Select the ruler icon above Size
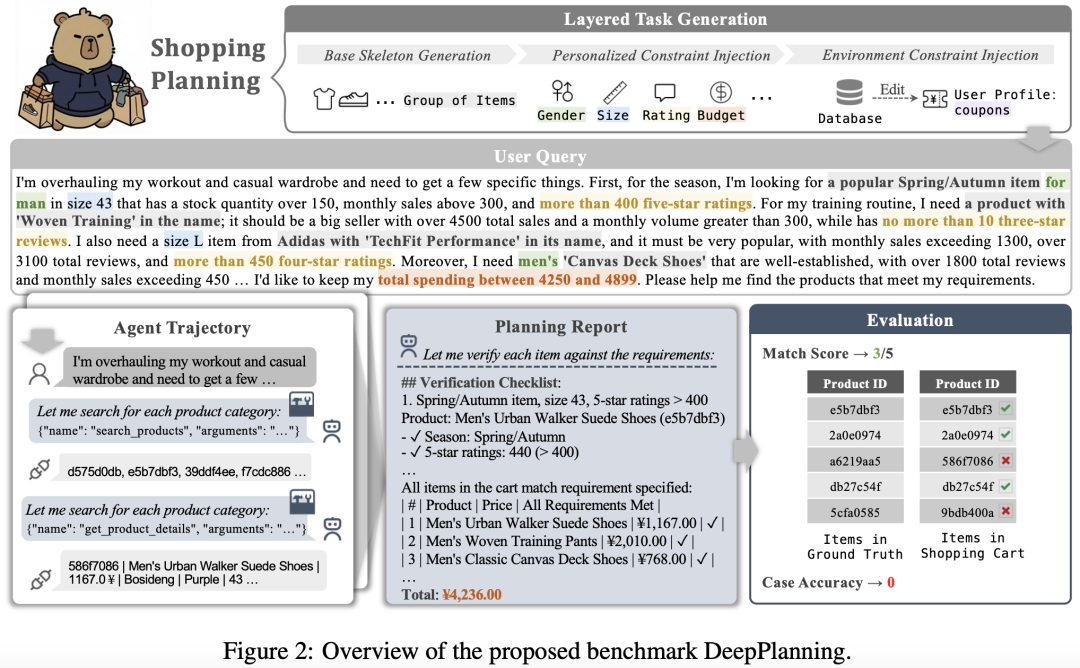This screenshot has width=1080, height=668. (x=614, y=92)
